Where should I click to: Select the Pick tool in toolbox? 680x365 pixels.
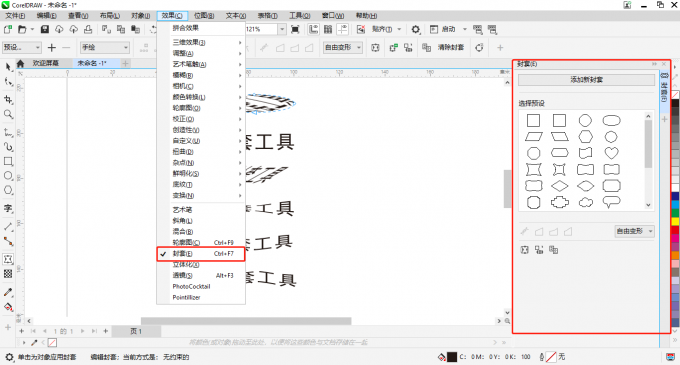pos(8,66)
